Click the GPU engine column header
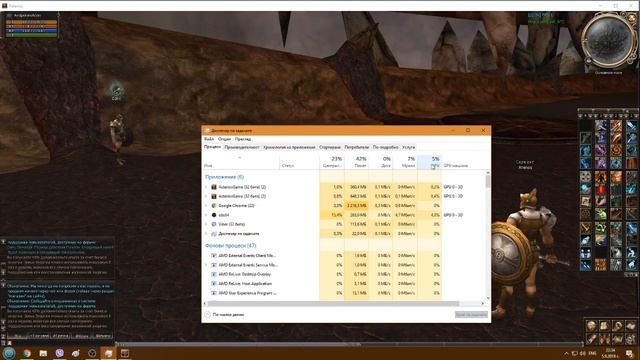640x360 pixels. point(456,166)
